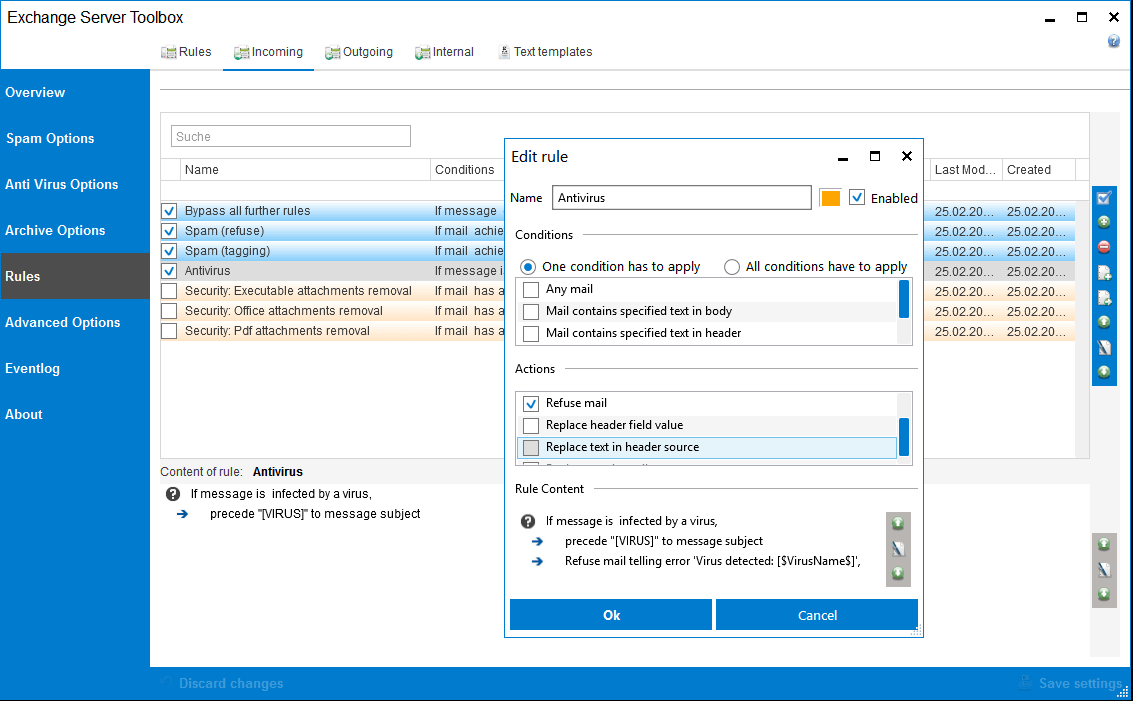Click the question mark icon in the main Content of rule
The width and height of the screenshot is (1133, 701).
pos(173,494)
